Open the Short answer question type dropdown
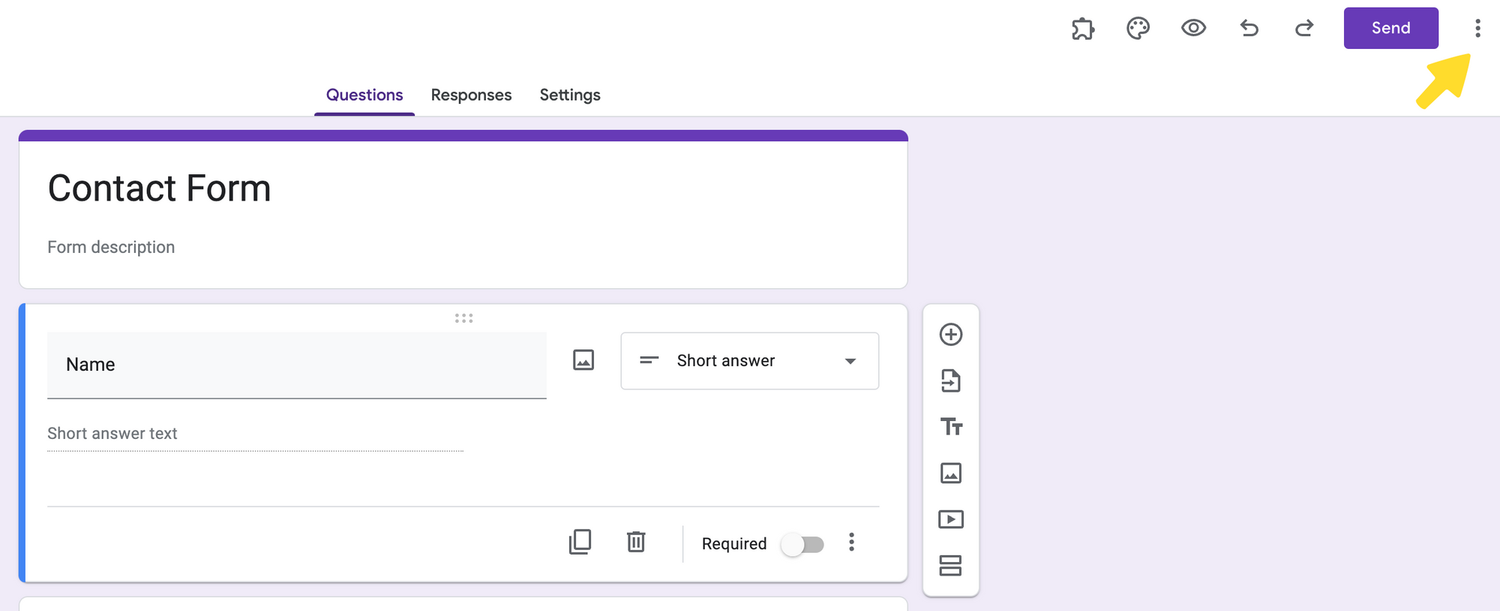This screenshot has height=611, width=1500. coord(750,361)
